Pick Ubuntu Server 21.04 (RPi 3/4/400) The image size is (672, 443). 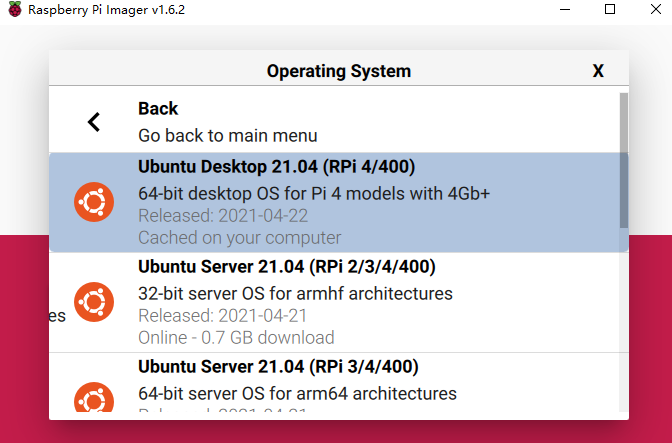coord(278,367)
